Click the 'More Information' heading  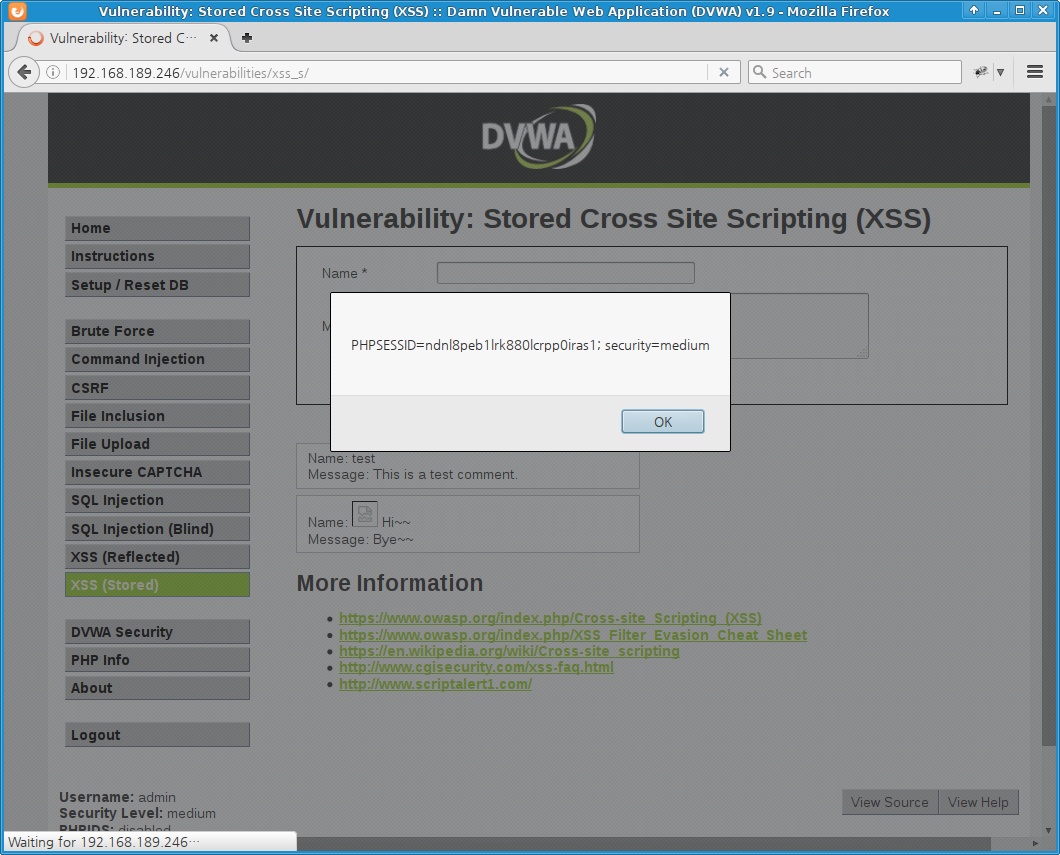[389, 583]
